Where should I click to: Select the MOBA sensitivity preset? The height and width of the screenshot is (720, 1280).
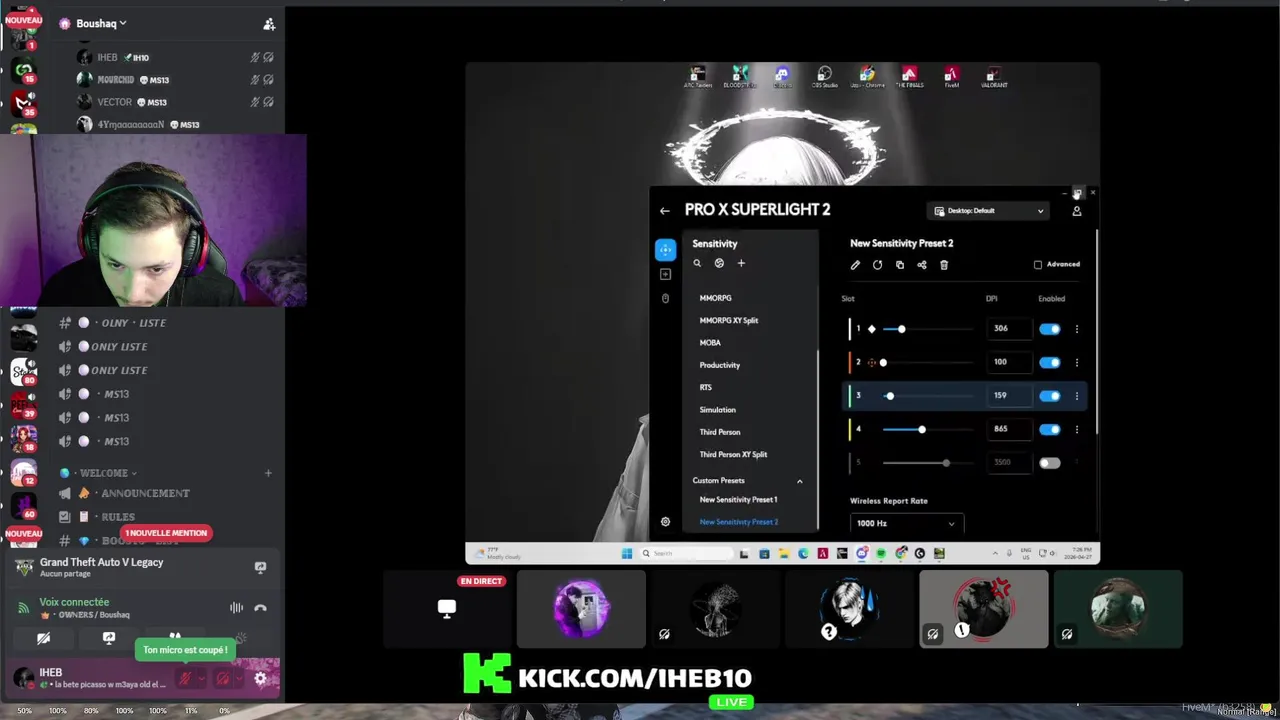[x=710, y=343]
